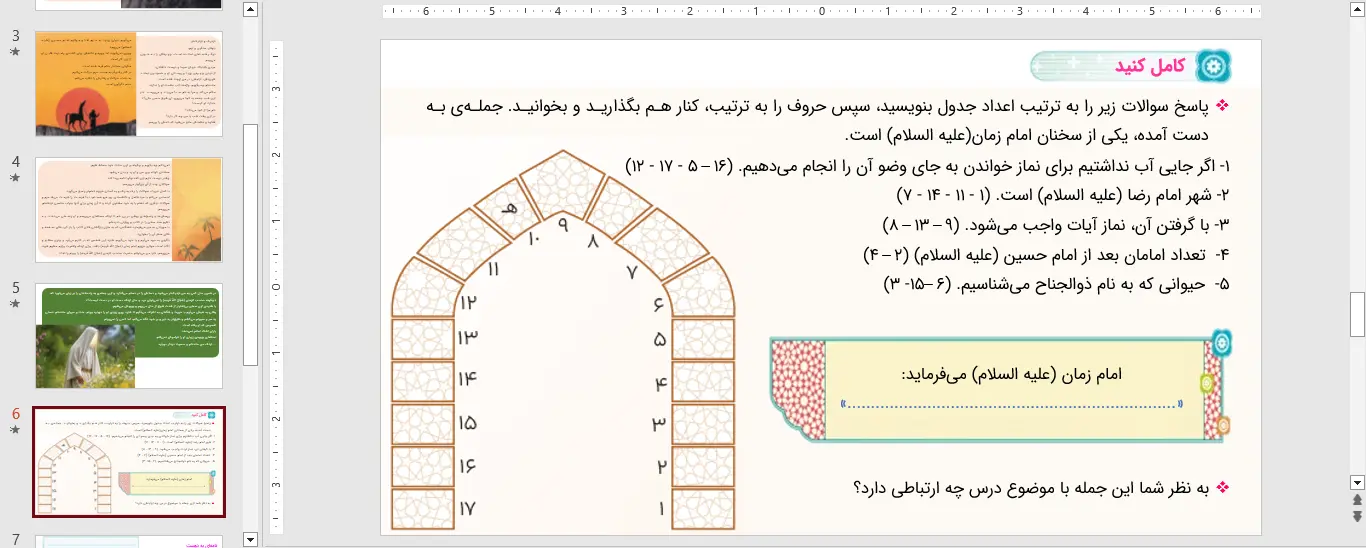Select slide 5 thumbnail with green text block
Screen dimensions: 1366x548
point(129,335)
